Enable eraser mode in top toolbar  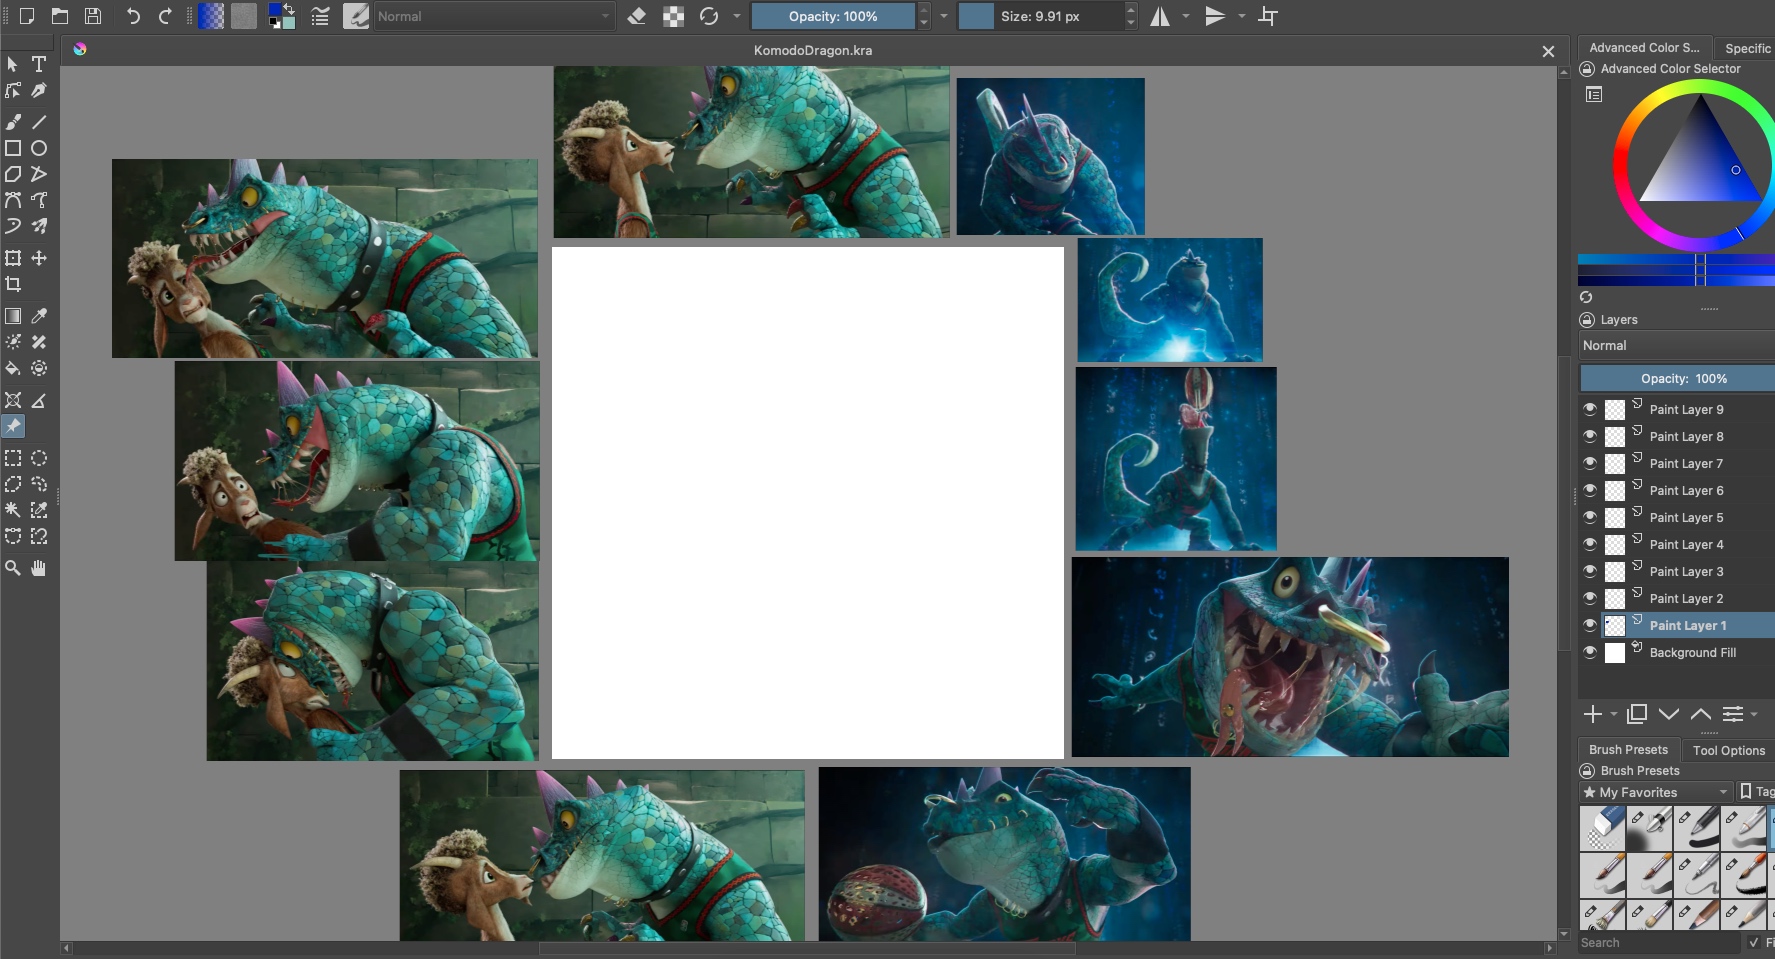coord(637,16)
